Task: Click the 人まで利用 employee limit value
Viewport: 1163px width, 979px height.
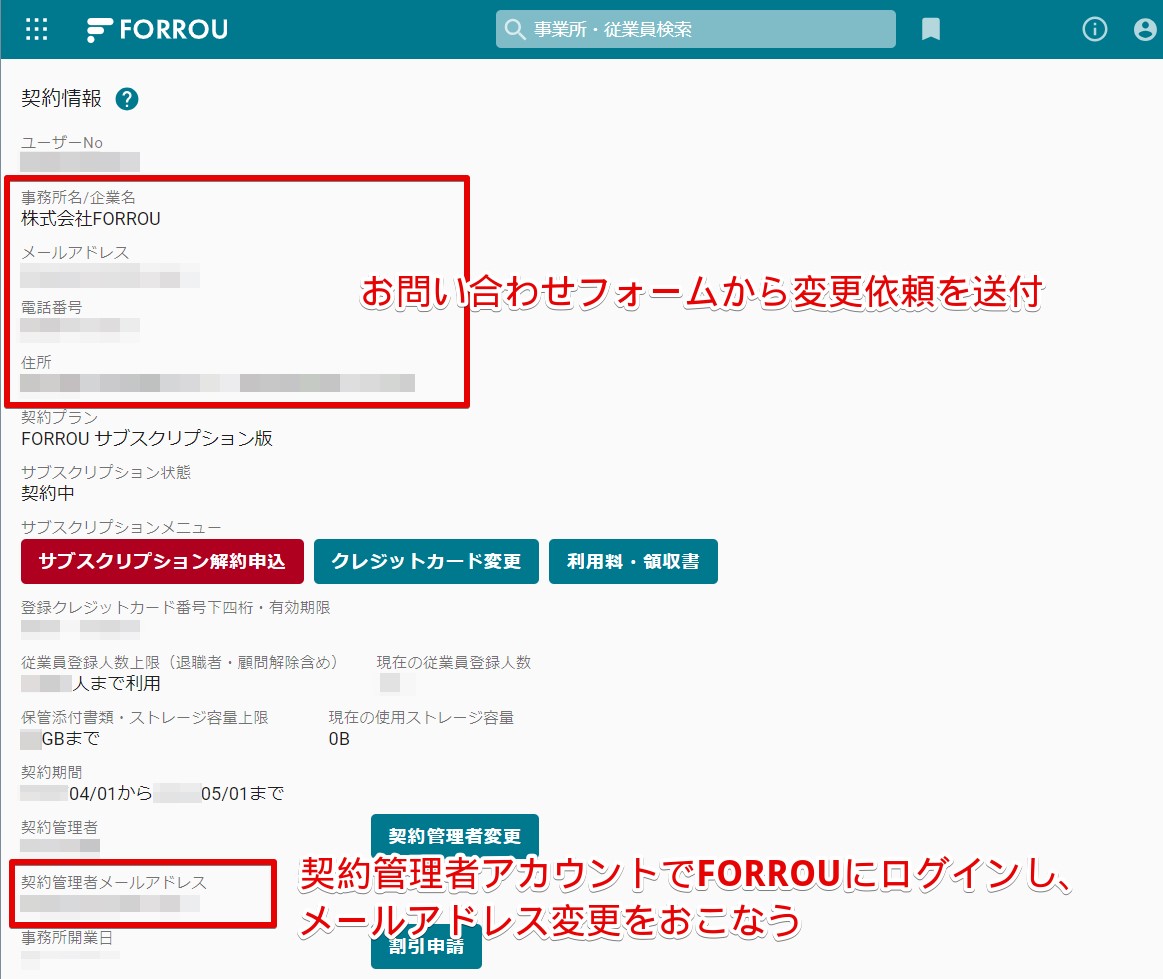Action: click(91, 684)
